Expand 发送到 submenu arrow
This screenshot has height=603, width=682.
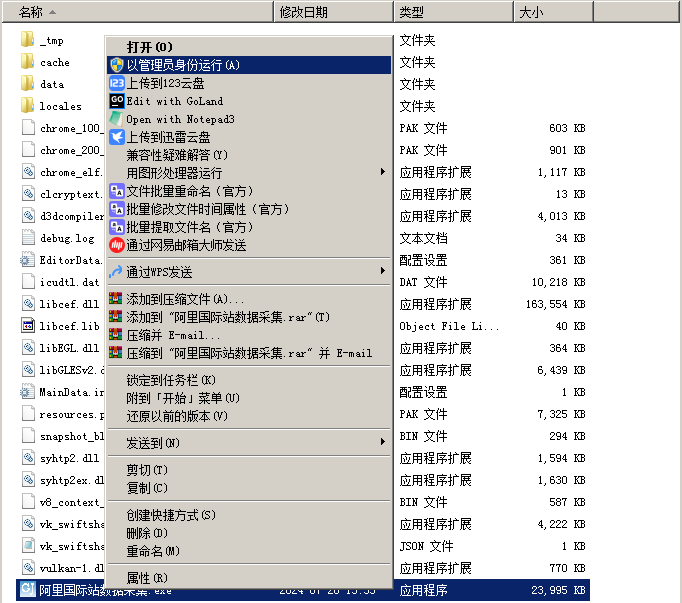pyautogui.click(x=383, y=442)
